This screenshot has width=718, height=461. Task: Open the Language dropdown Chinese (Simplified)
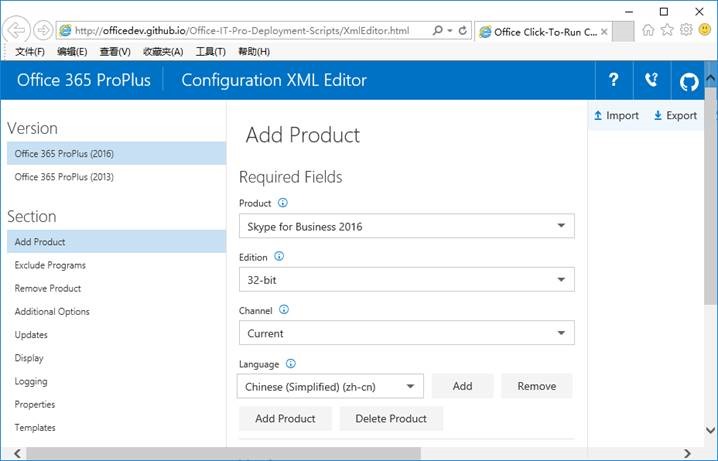point(330,386)
